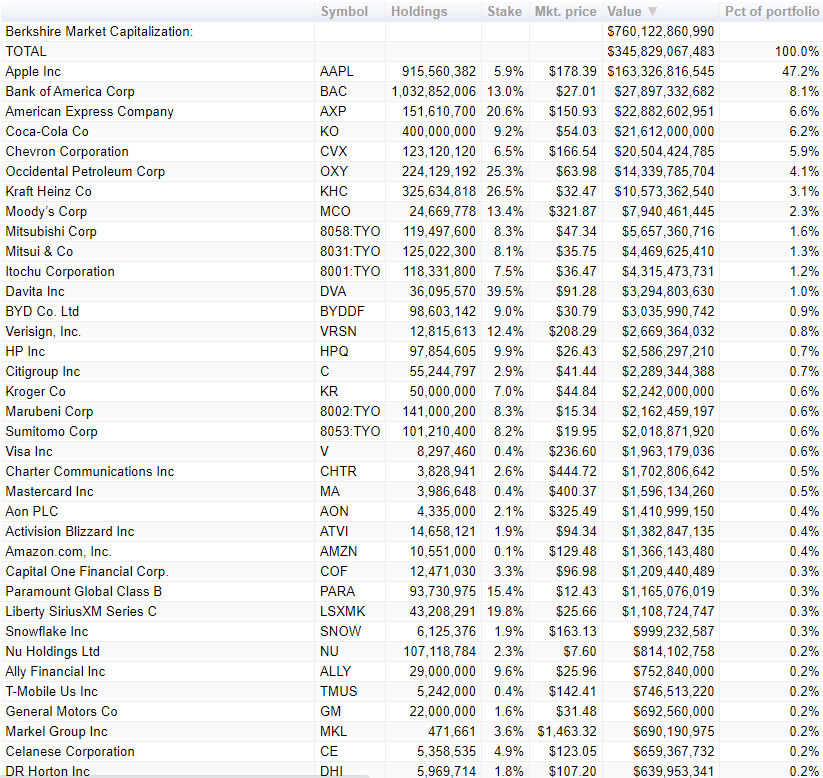The width and height of the screenshot is (823, 778).
Task: Select Verisign, Inc. name
Action: 43,331
